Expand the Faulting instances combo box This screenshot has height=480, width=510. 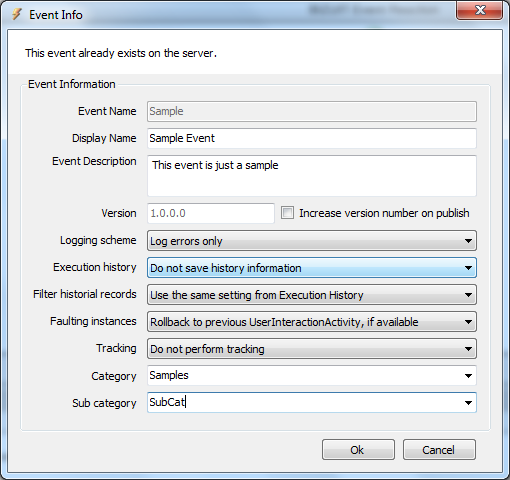click(x=312, y=322)
